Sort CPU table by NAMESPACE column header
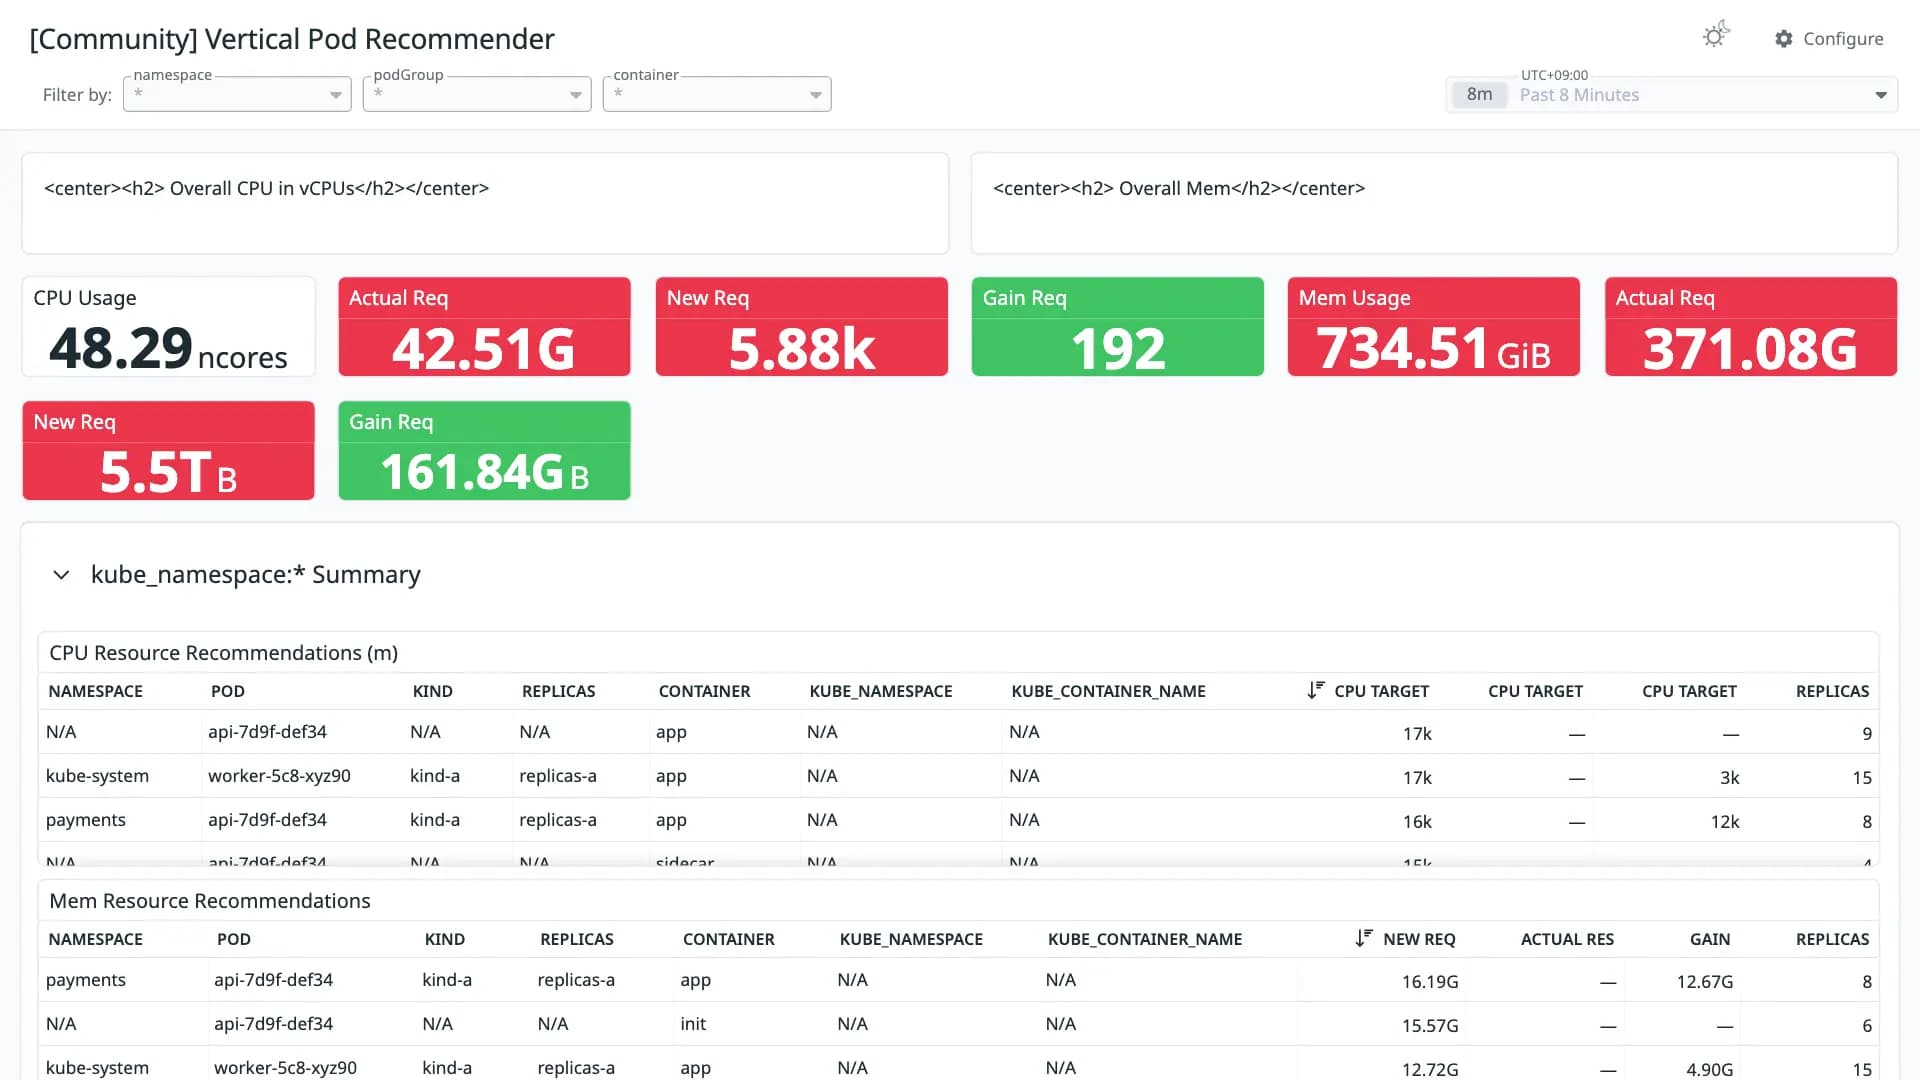The width and height of the screenshot is (1920, 1080). tap(96, 691)
